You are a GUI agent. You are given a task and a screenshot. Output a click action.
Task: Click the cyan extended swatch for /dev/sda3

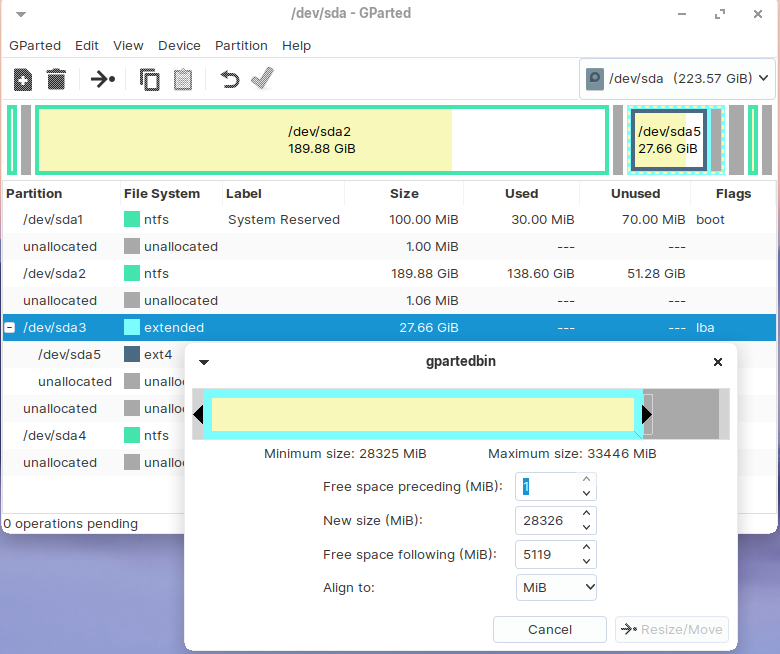coord(132,327)
